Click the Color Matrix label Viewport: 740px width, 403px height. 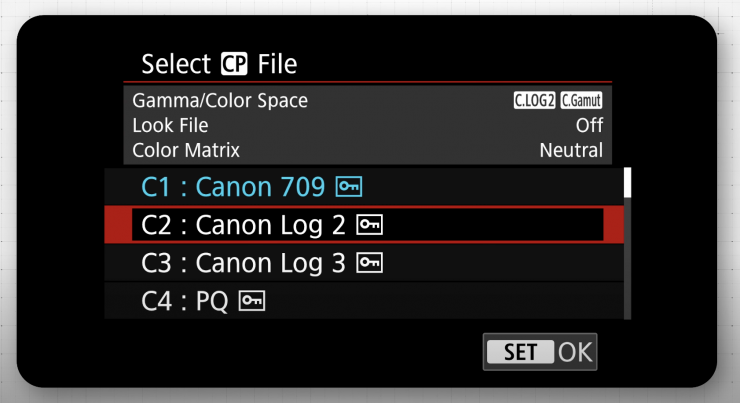(186, 151)
